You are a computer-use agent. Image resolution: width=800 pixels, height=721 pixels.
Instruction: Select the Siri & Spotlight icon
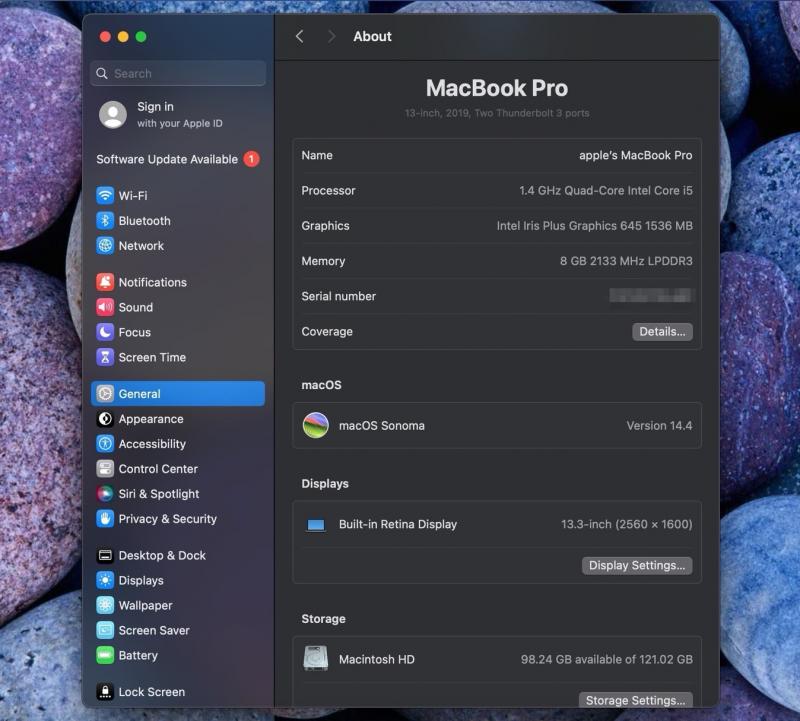pos(105,493)
